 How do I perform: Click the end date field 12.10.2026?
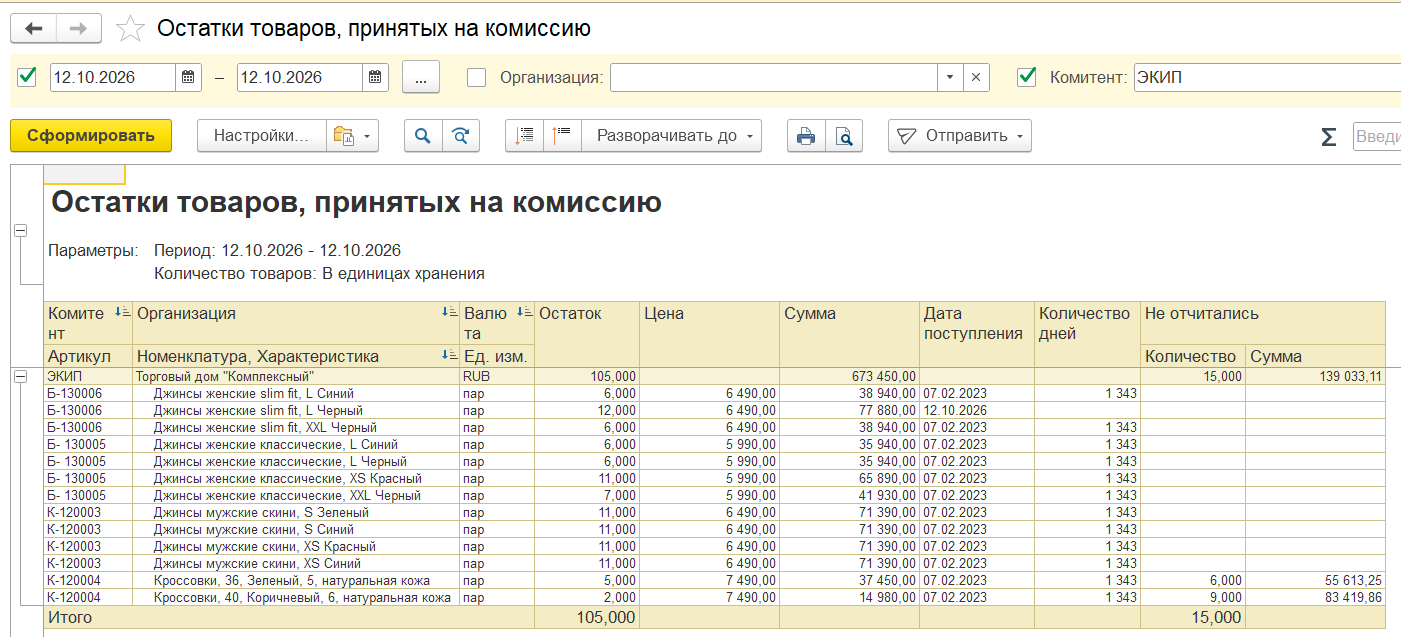(x=300, y=77)
